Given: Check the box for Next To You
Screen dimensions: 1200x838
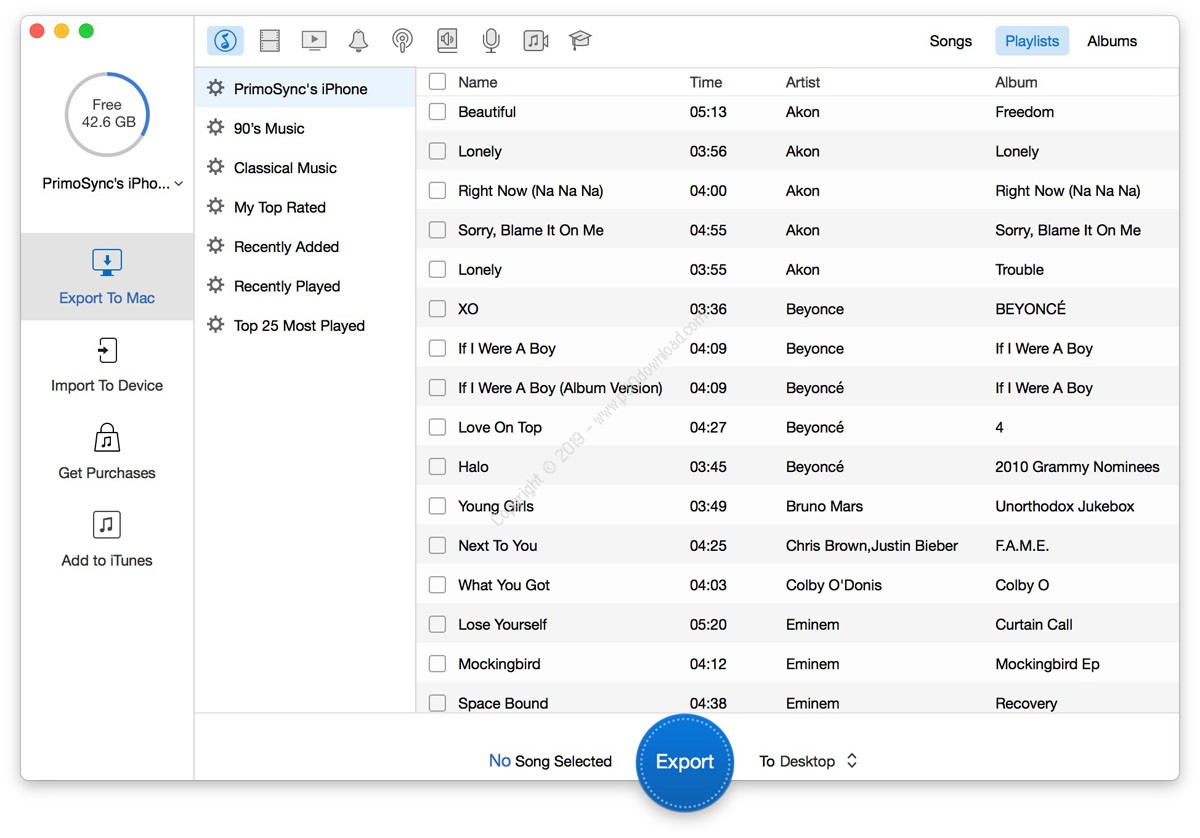Looking at the screenshot, I should [437, 546].
